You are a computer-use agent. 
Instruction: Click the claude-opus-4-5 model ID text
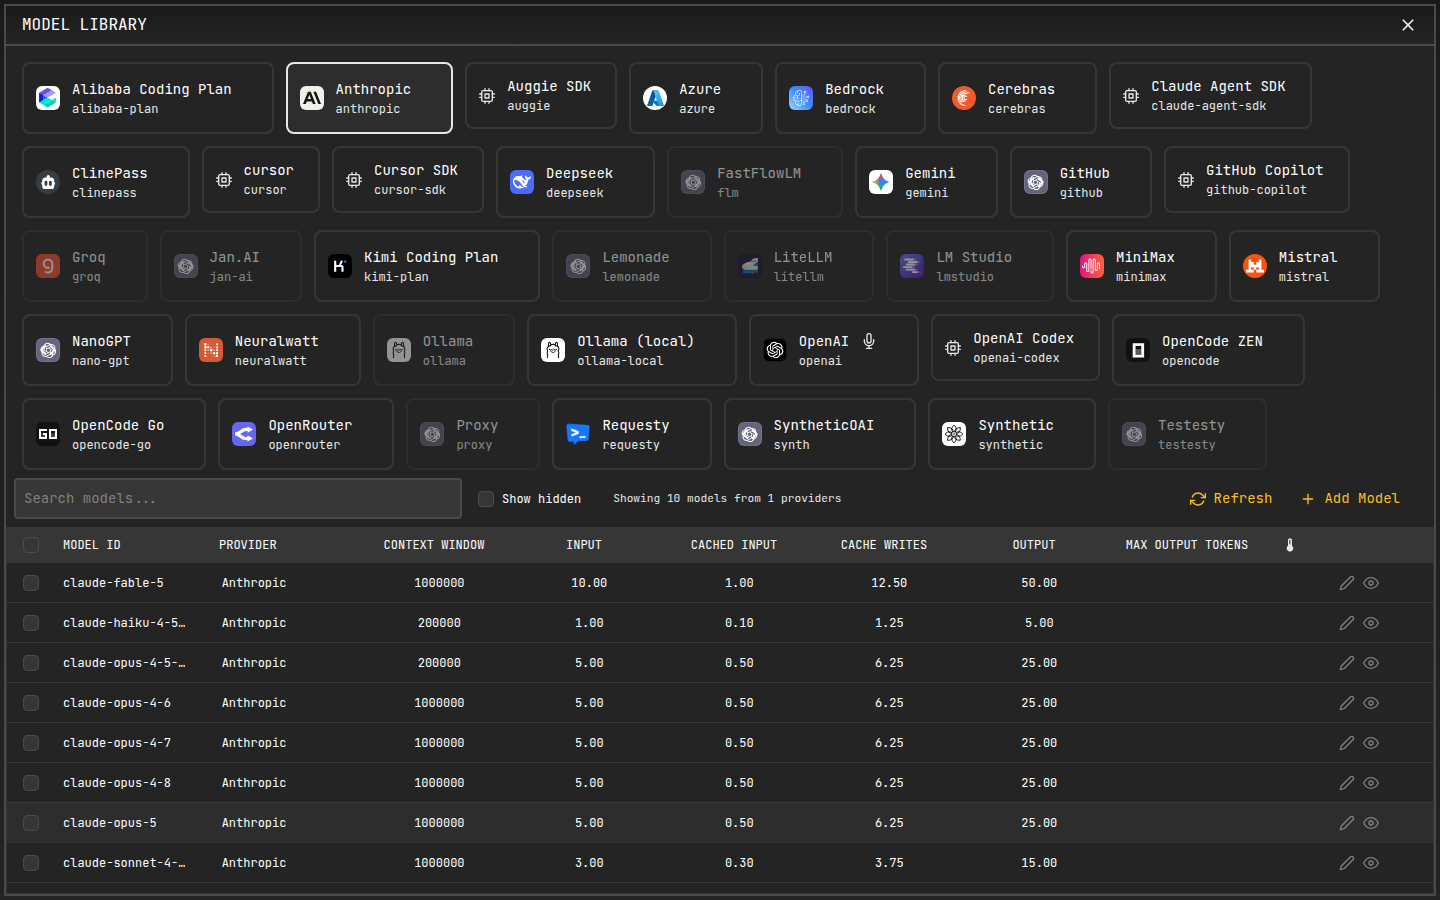point(124,663)
